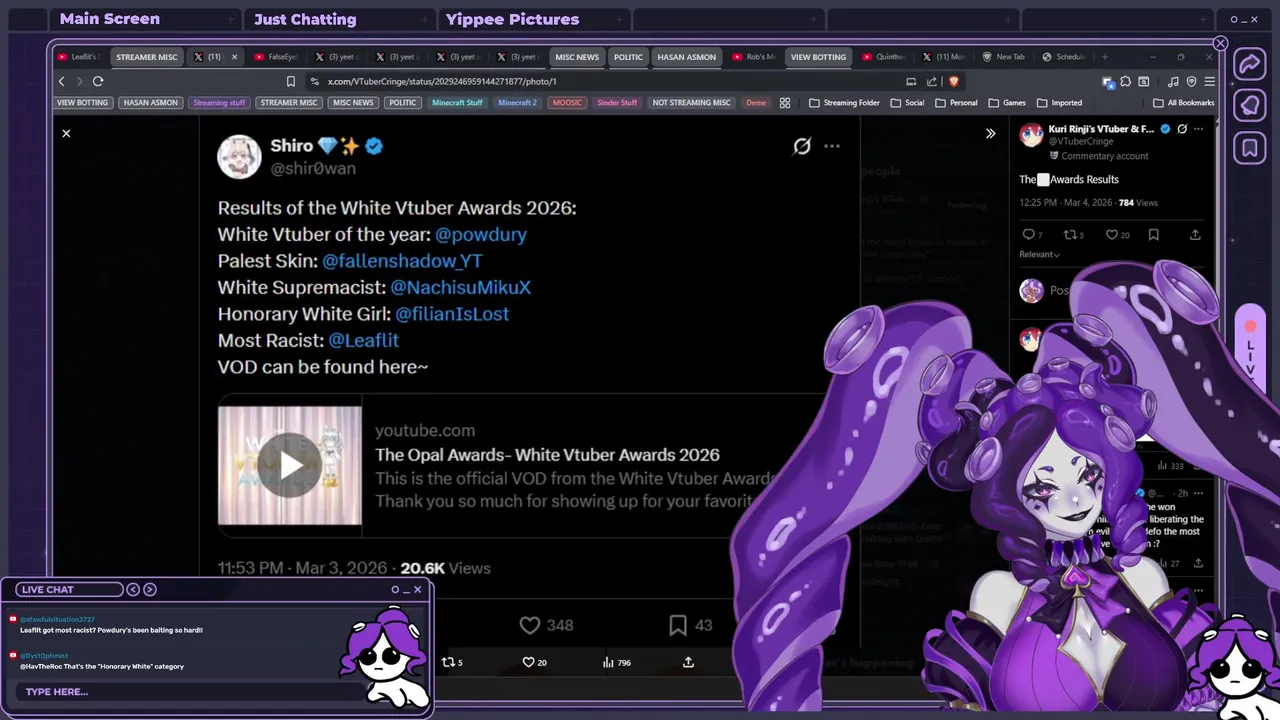
Task: Open the Games bookmark folder
Action: (x=1007, y=103)
